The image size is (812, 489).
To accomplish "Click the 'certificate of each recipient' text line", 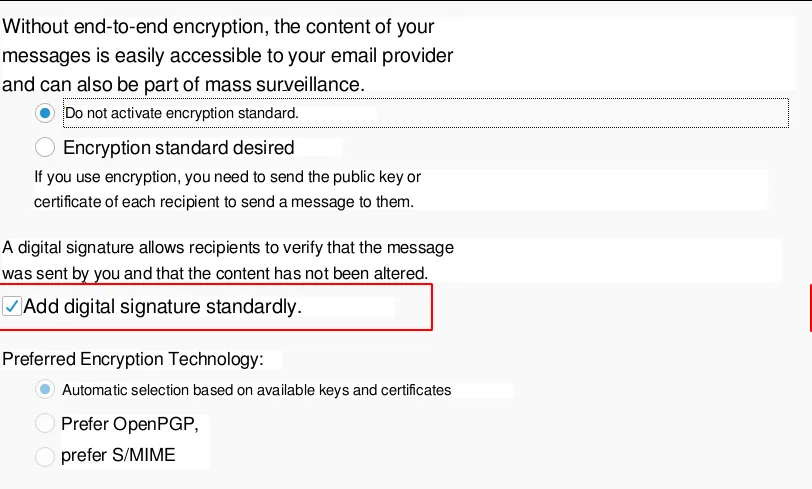I will (x=223, y=202).
